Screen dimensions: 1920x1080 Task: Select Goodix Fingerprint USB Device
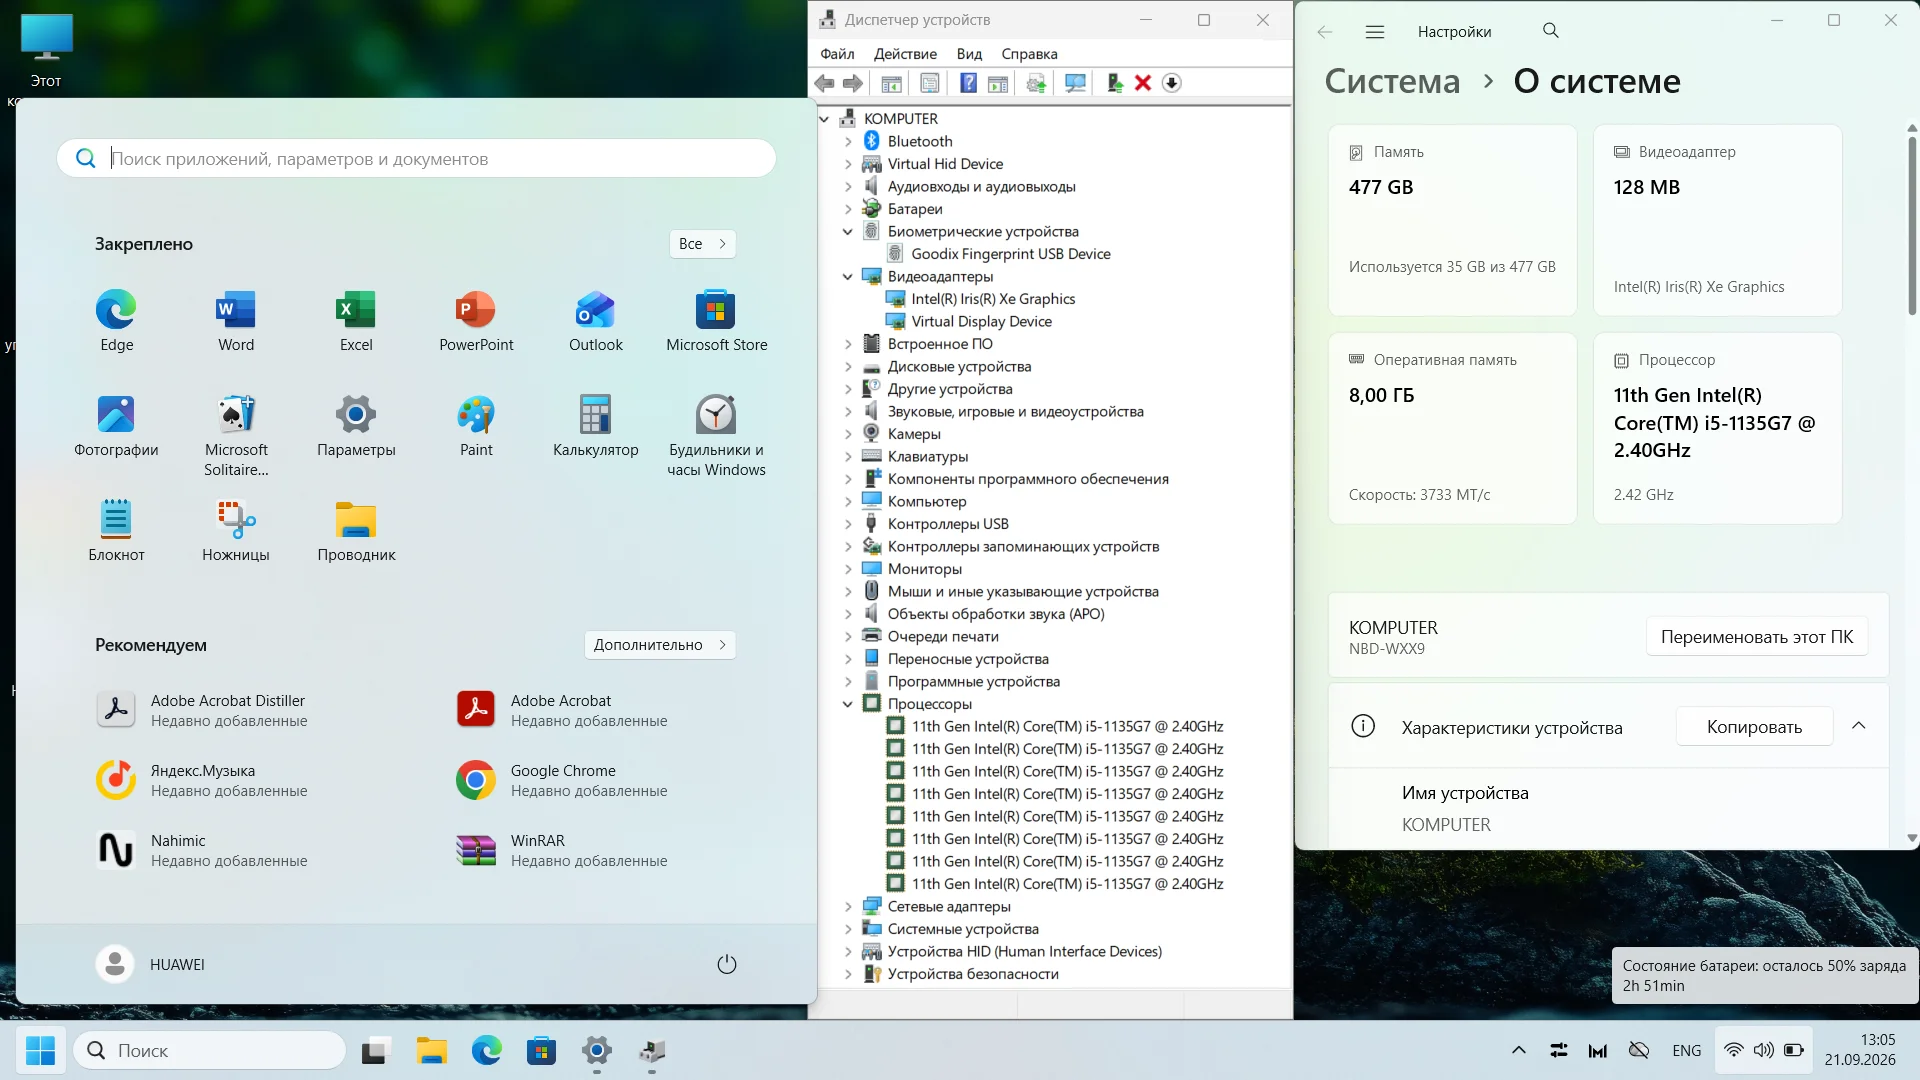pyautogui.click(x=1010, y=254)
